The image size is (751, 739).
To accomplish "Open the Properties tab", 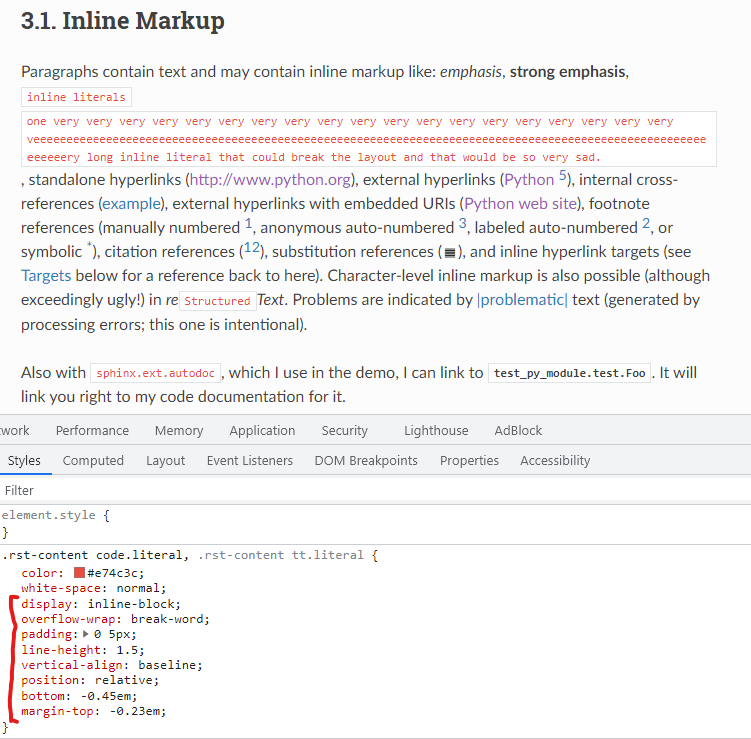I will pyautogui.click(x=469, y=460).
